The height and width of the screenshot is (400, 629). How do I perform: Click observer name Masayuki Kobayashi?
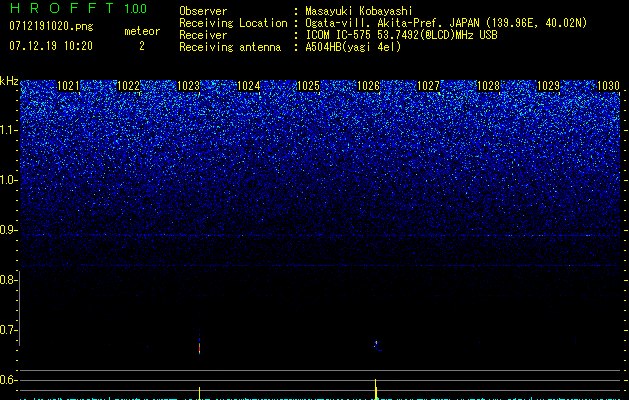point(359,11)
